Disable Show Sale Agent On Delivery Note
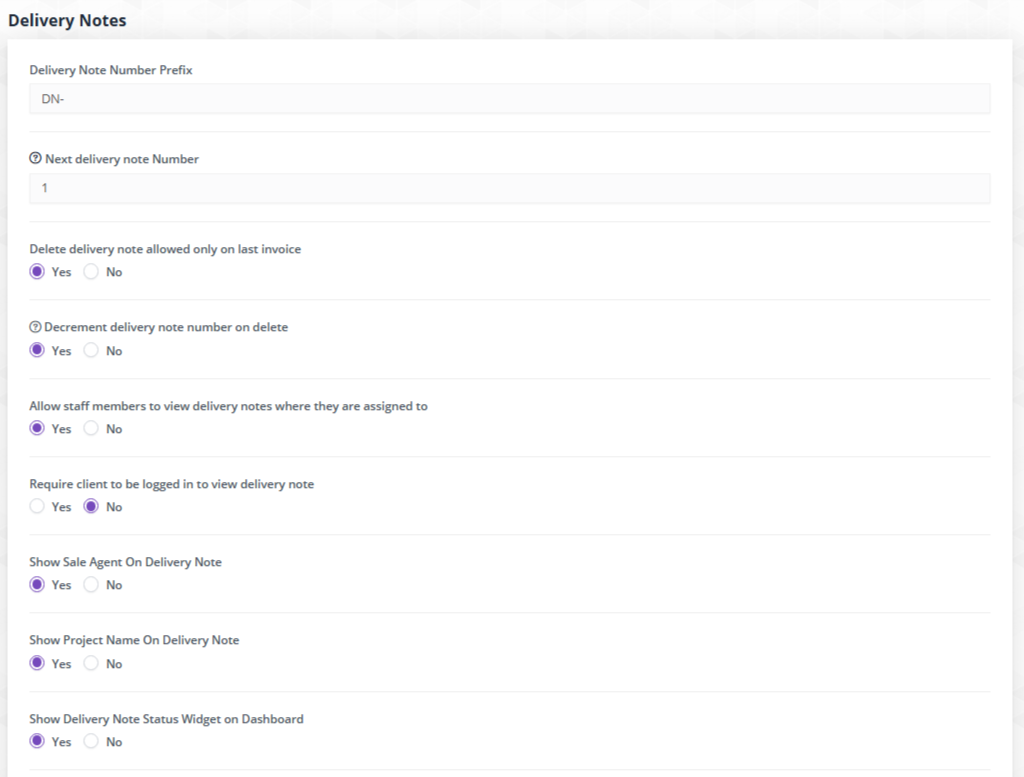Viewport: 1024px width, 777px height. [x=92, y=585]
